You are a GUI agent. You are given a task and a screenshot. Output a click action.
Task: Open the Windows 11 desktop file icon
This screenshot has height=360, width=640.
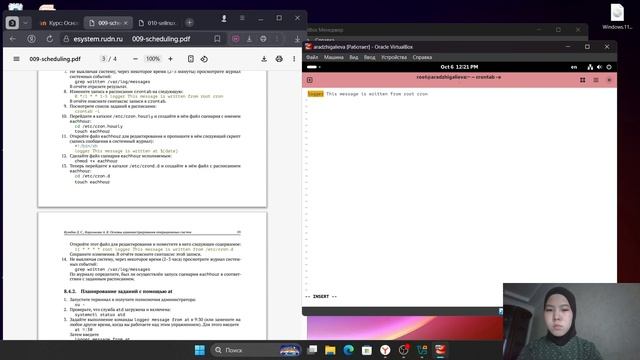(x=617, y=16)
